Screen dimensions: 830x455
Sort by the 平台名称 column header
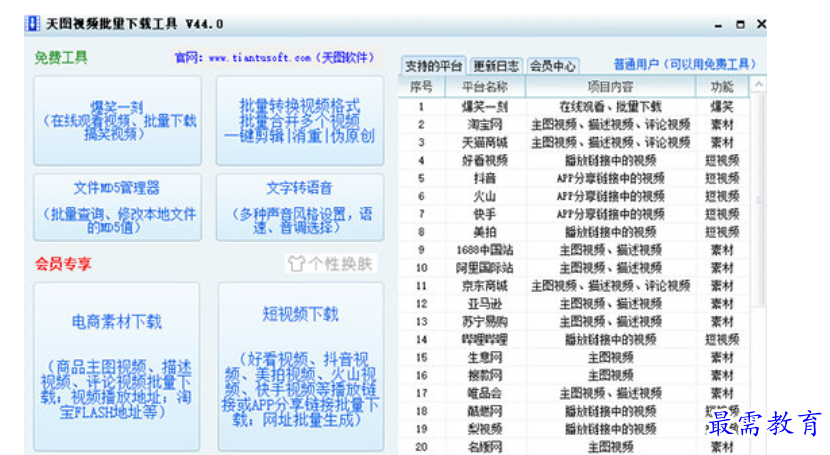tap(485, 87)
